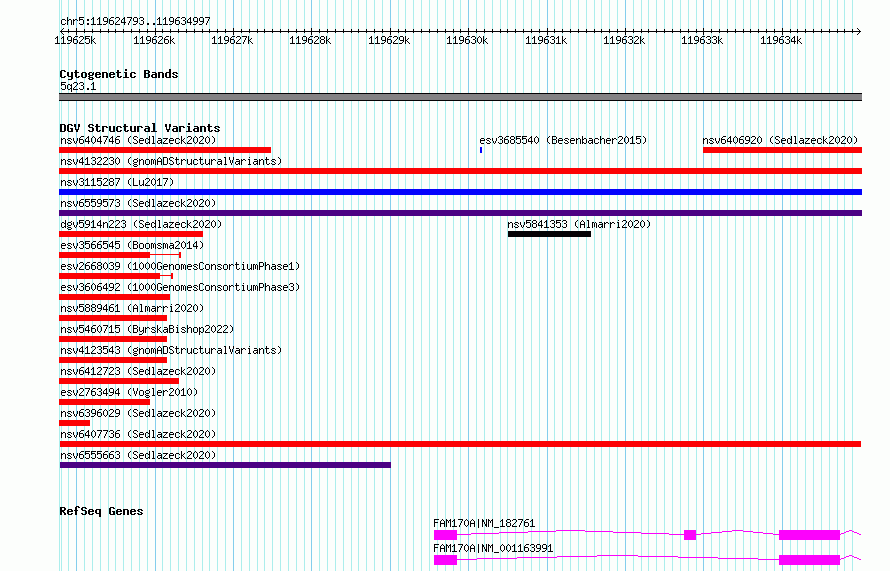Open esv3606492 (1000GenomesConsortiumPhase3) label

tap(180, 287)
